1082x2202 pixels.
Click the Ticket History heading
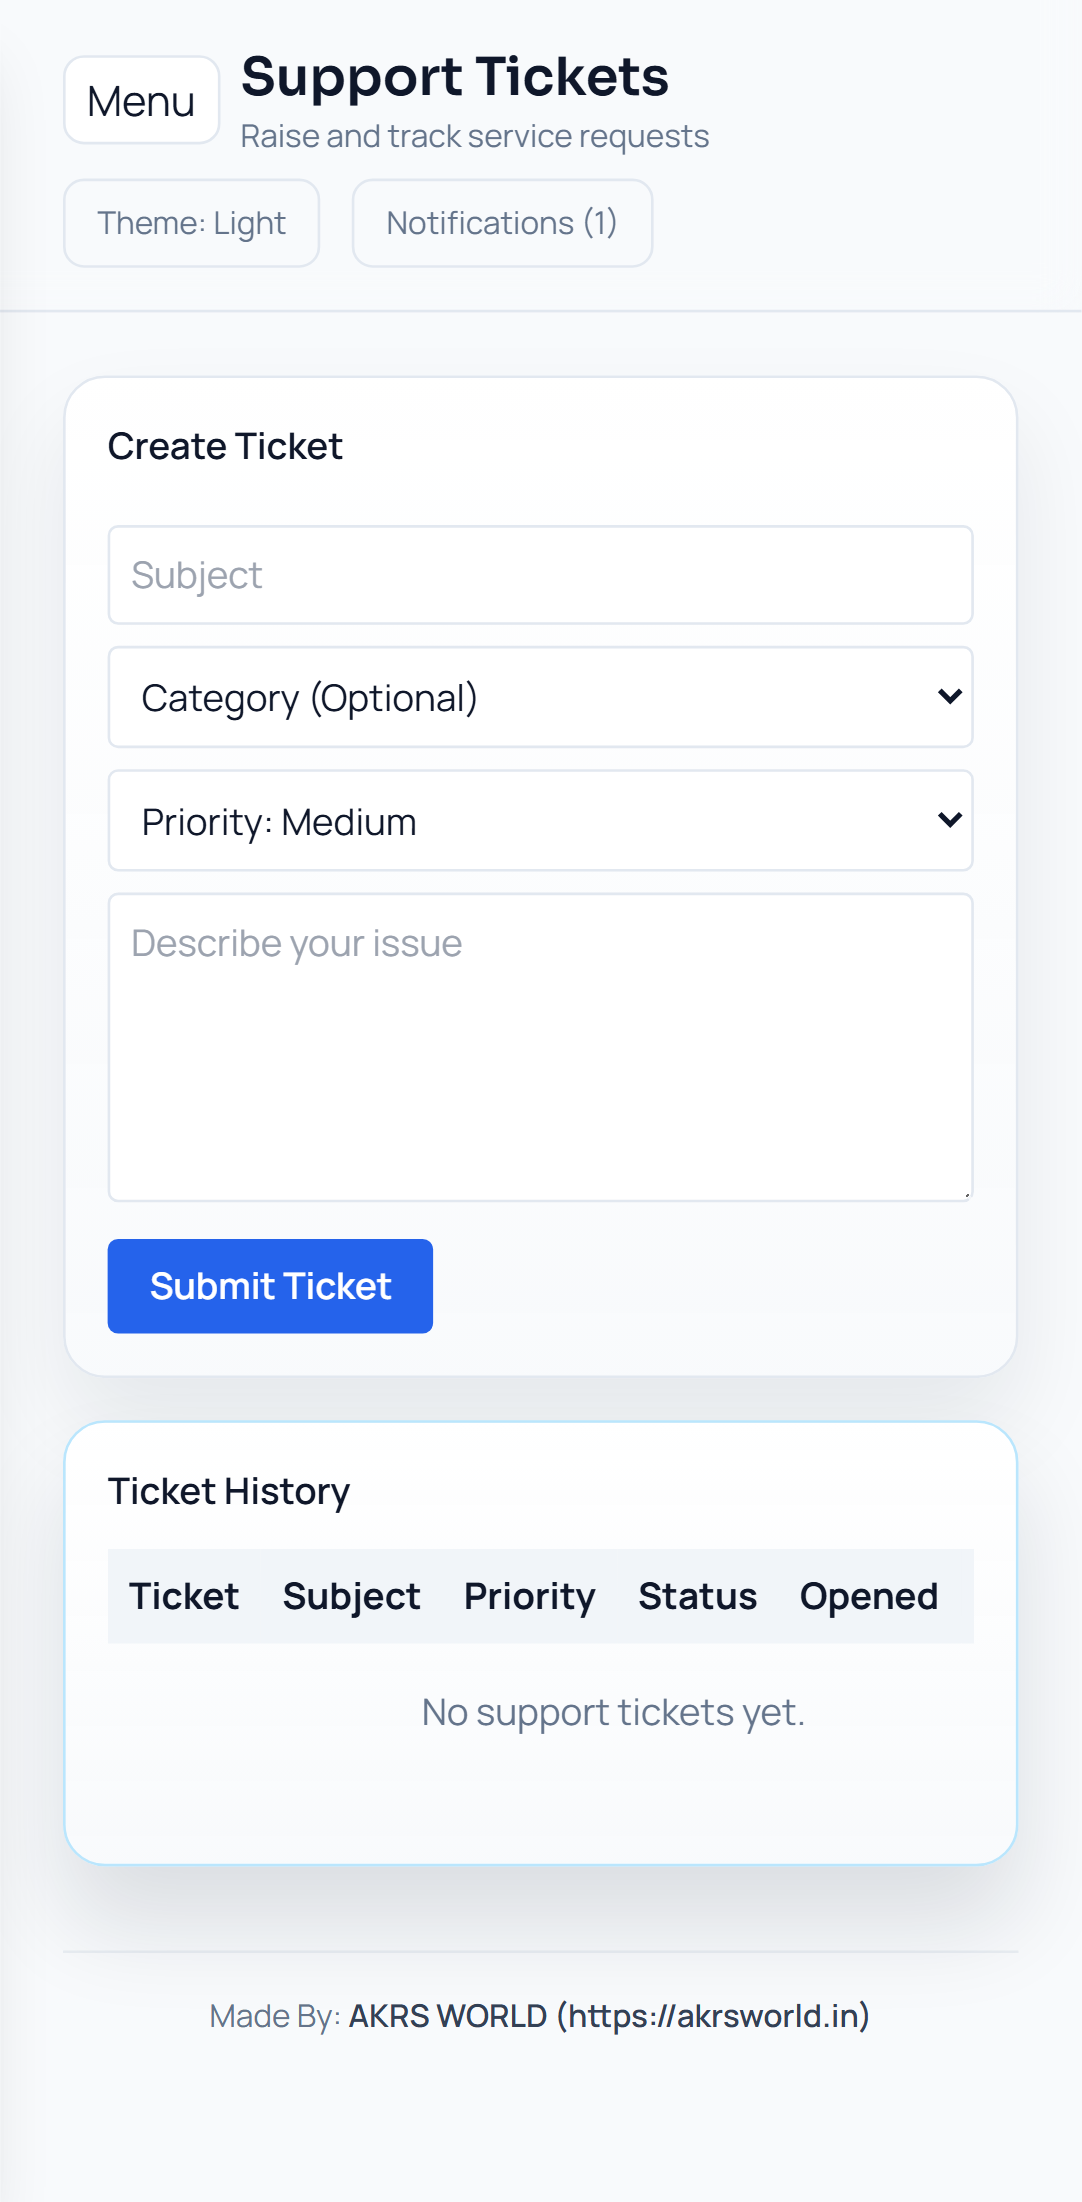tap(229, 1491)
